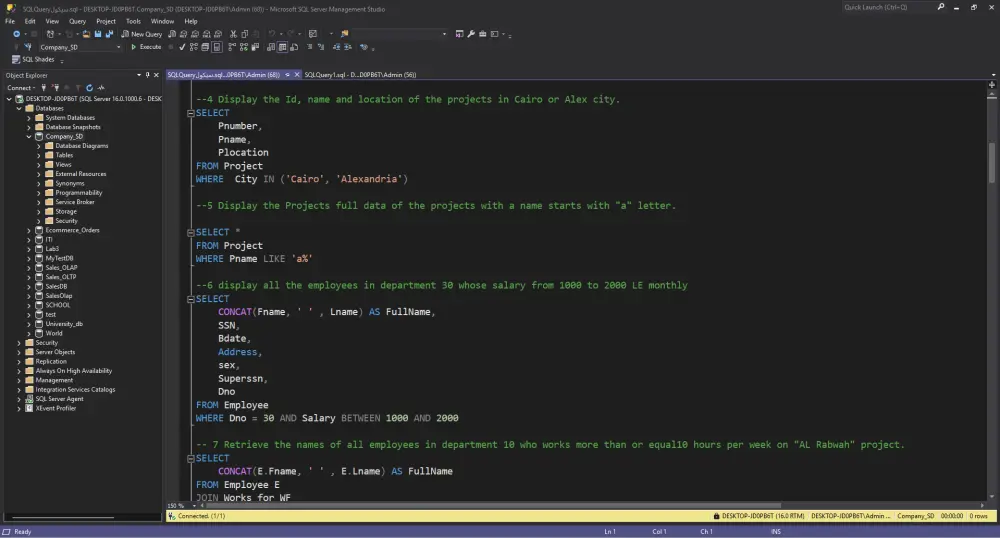Click Specify Values for Template Parameters icon
The height and width of the screenshot is (538, 1000).
364,47
